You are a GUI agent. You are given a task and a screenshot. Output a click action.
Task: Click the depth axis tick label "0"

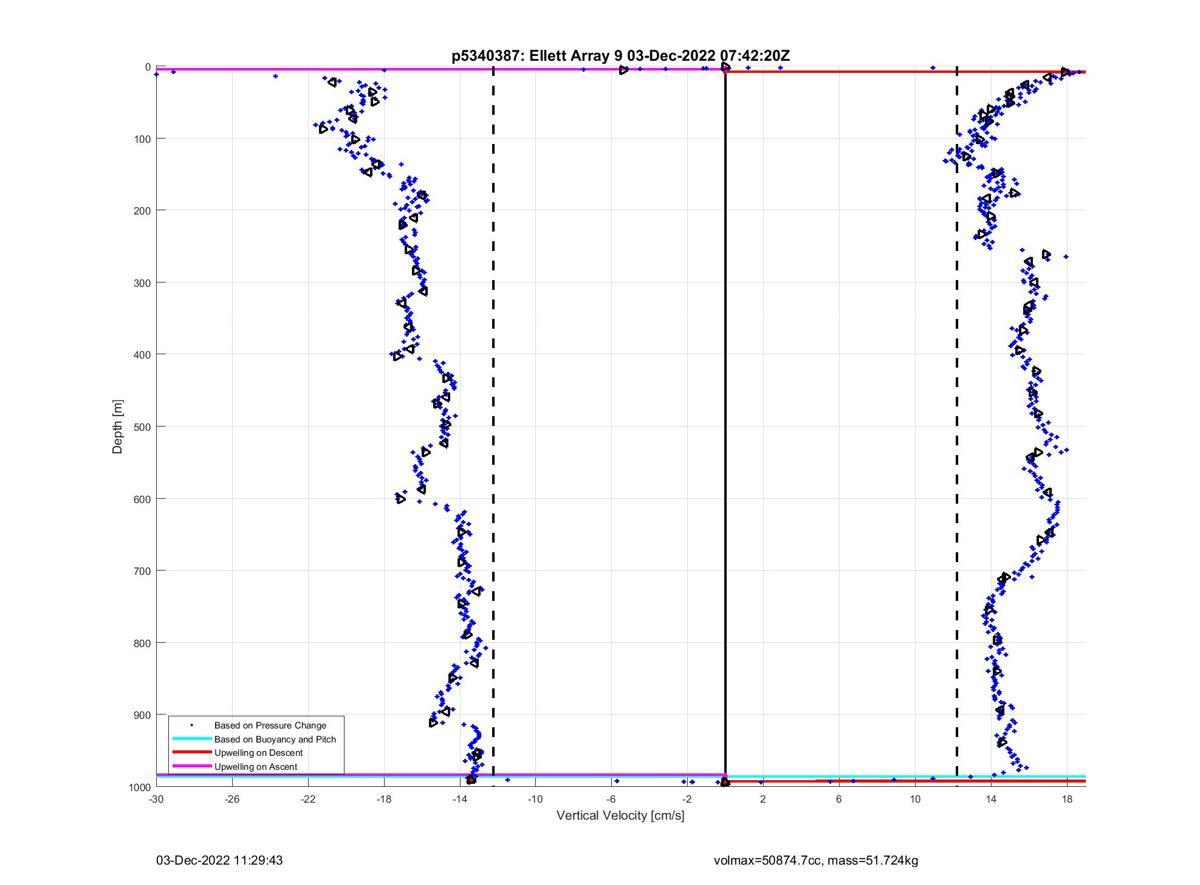pos(148,67)
